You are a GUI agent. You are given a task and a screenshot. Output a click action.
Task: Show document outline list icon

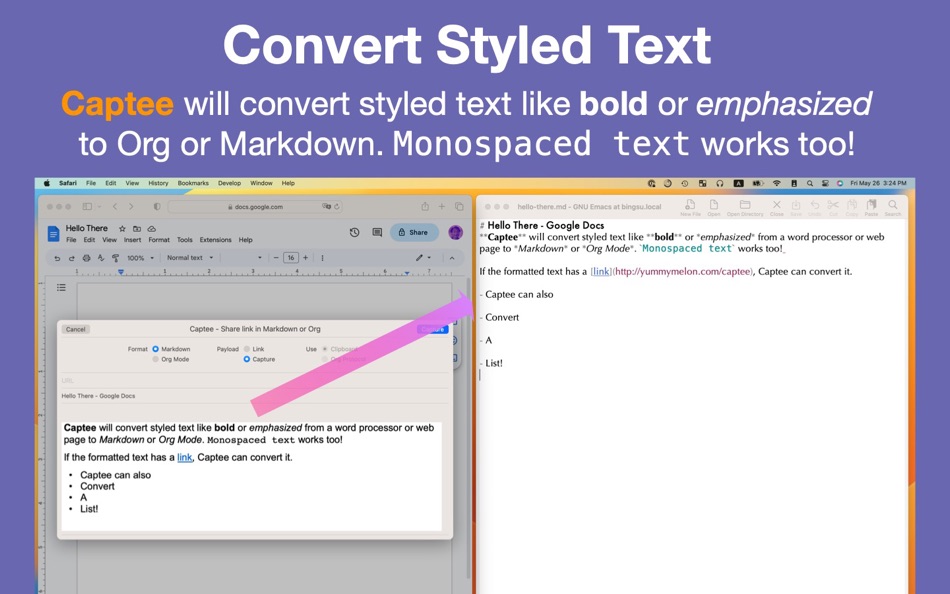[61, 287]
